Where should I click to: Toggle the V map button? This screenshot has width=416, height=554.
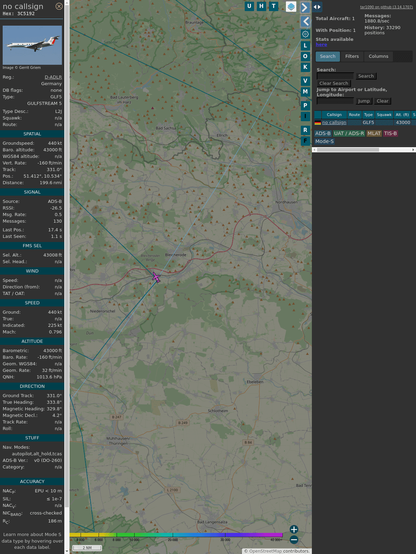pos(305,81)
